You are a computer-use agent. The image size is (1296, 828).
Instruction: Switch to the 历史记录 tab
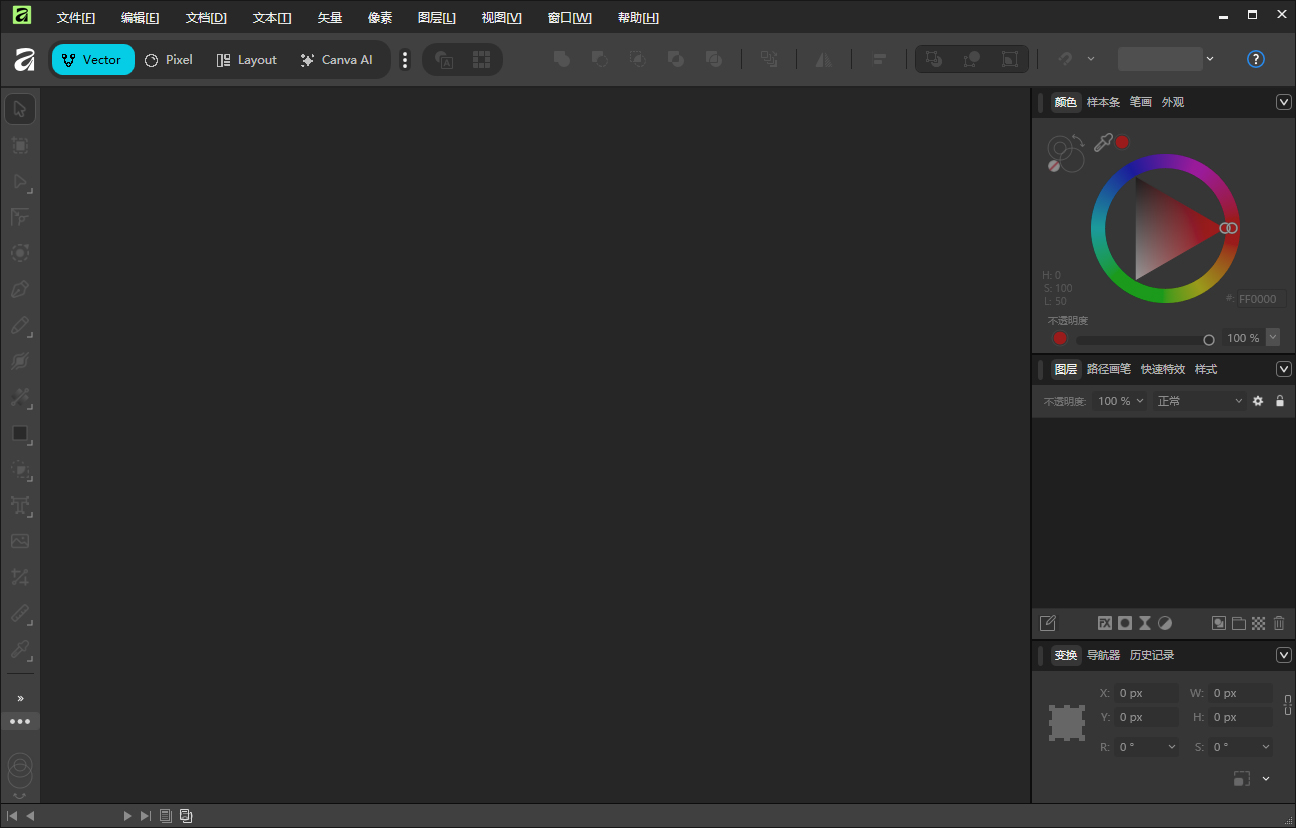click(1151, 655)
